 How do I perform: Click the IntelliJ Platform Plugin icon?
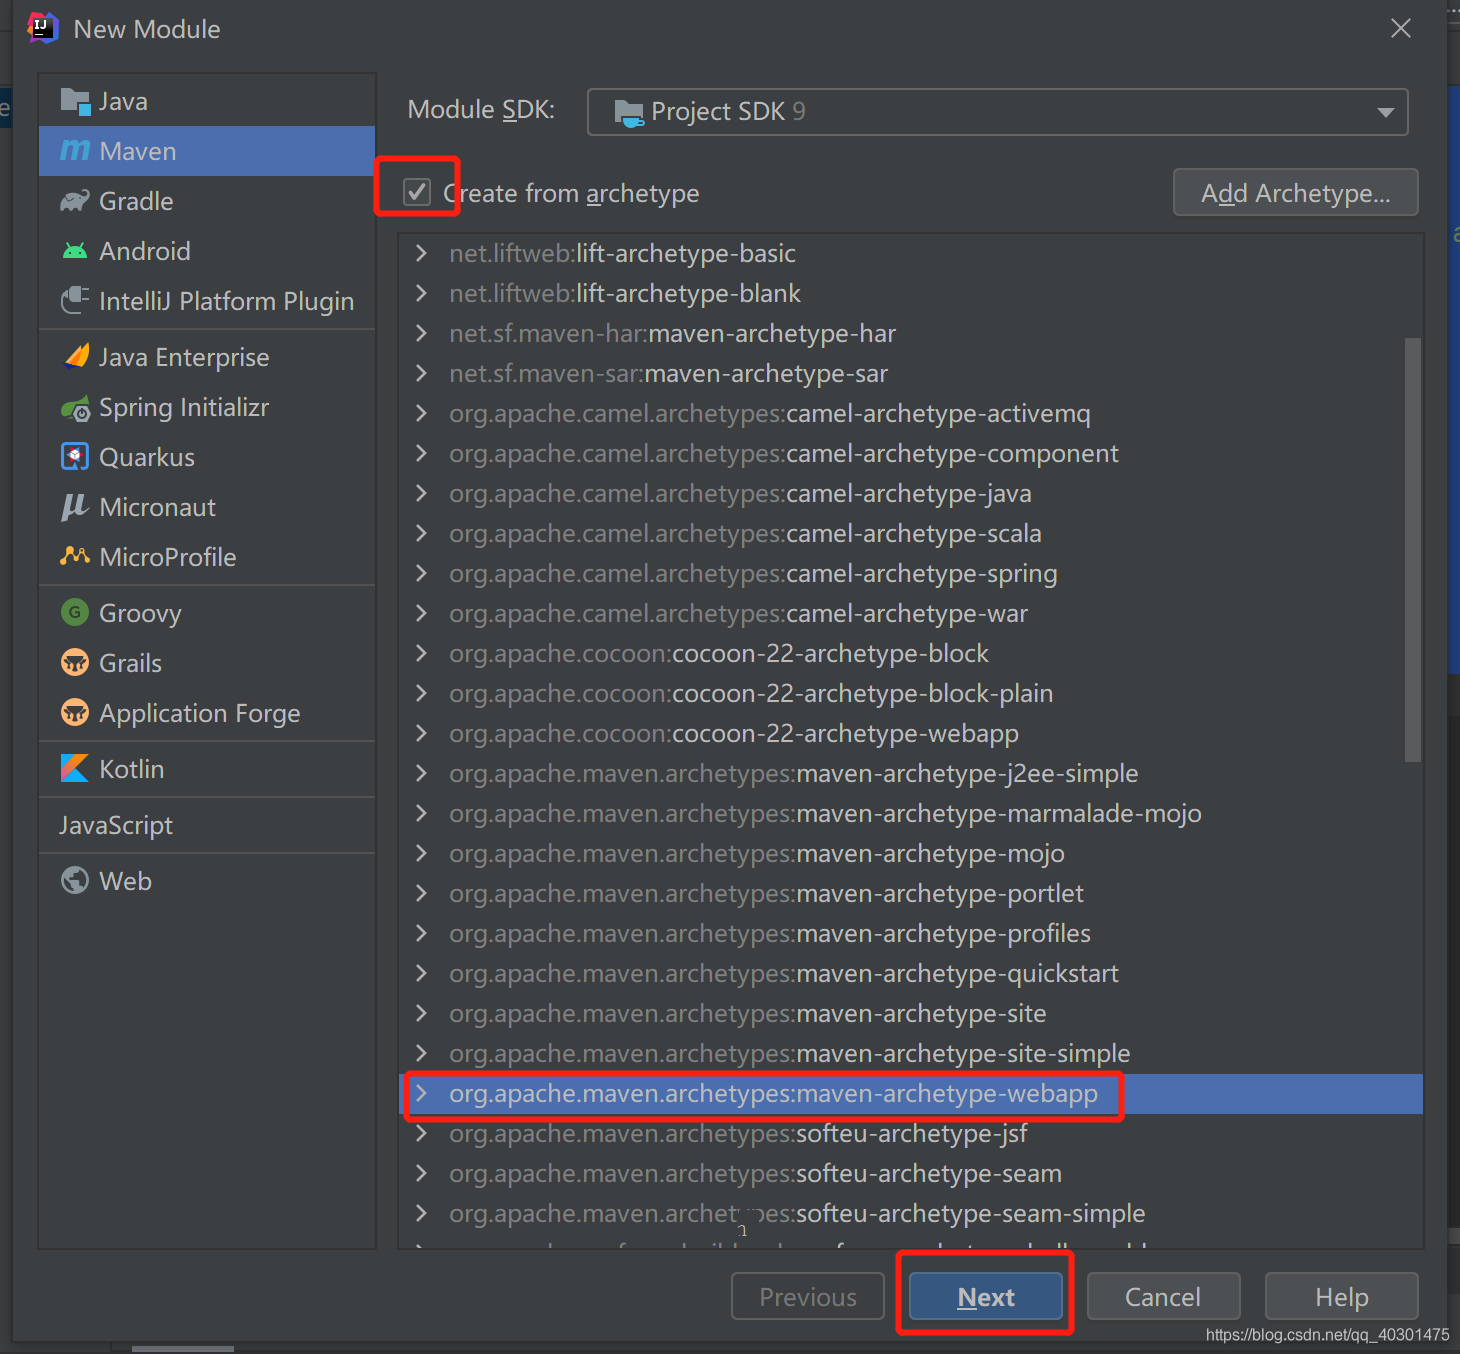pos(75,300)
